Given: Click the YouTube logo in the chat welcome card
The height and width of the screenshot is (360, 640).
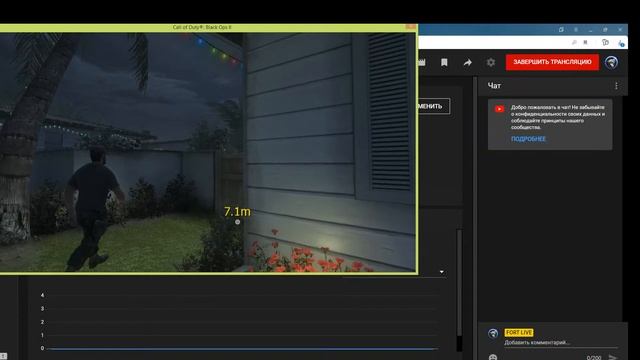Looking at the screenshot, I should (499, 109).
